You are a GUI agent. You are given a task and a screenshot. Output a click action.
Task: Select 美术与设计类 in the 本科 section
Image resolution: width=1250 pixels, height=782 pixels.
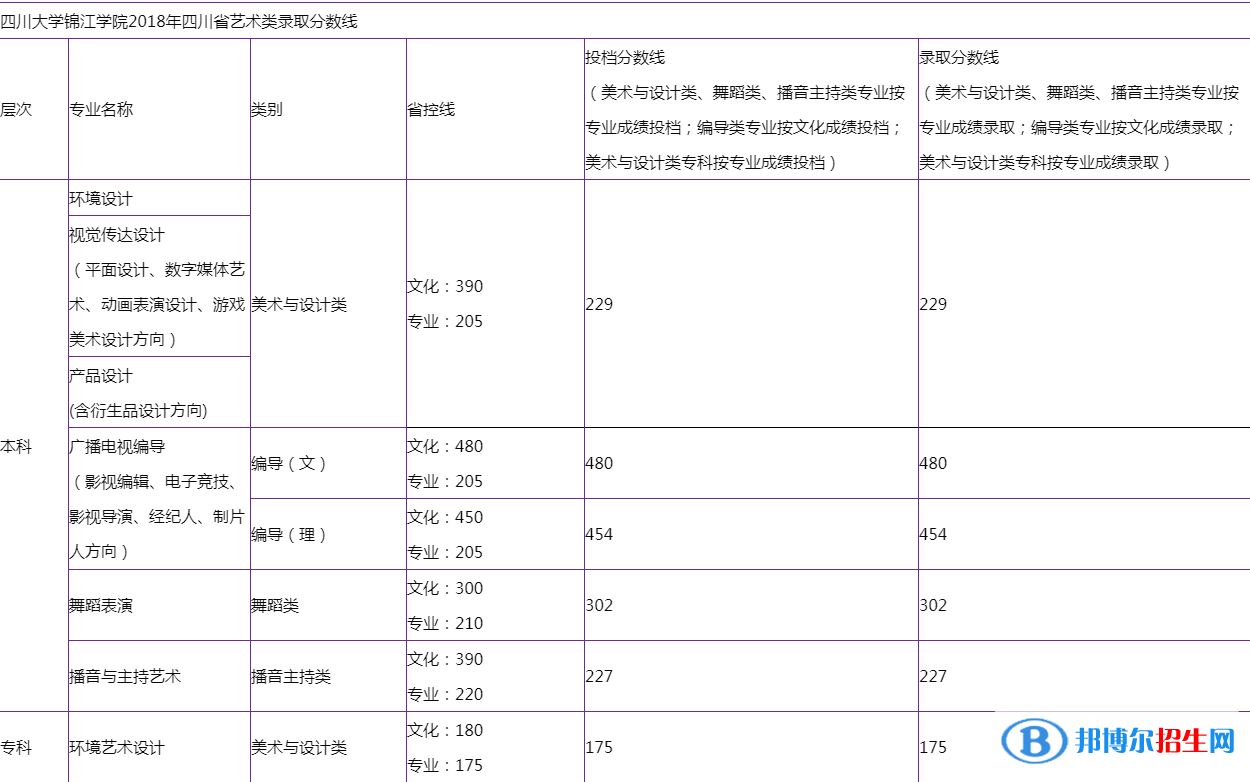click(299, 304)
